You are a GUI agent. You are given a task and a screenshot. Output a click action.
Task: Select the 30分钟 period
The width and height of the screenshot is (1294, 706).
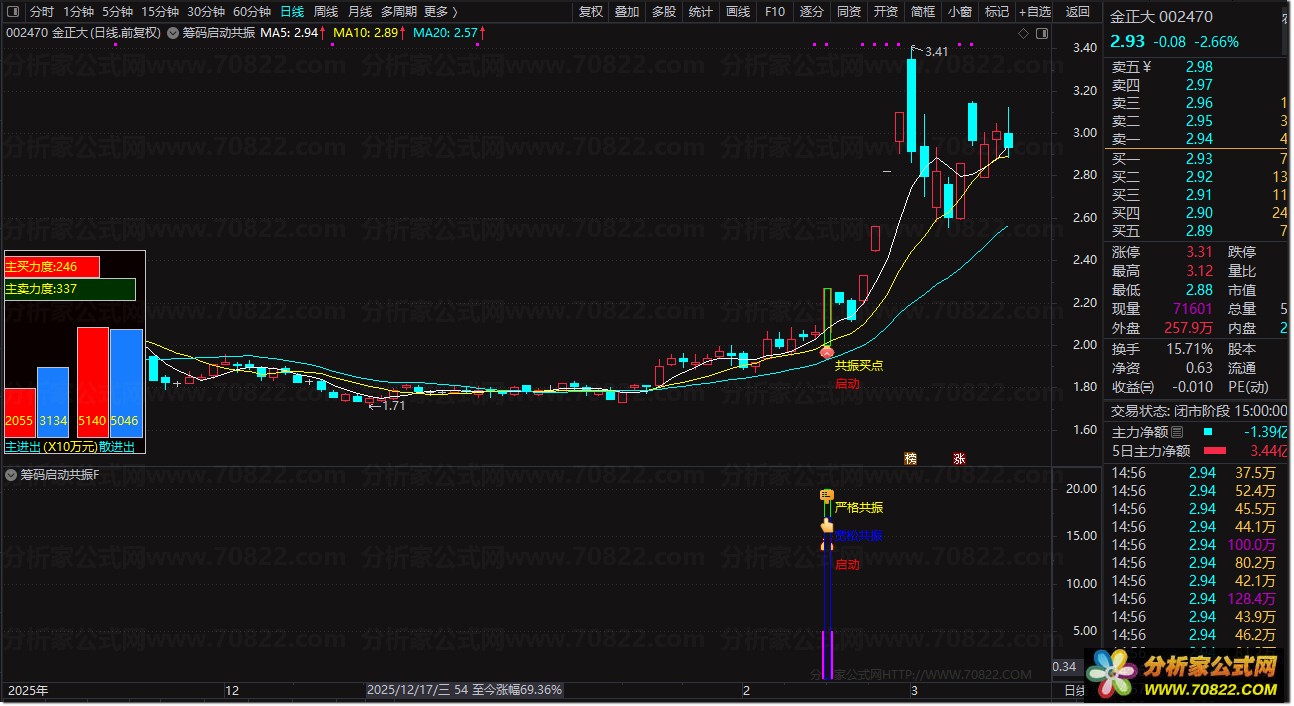coord(206,12)
